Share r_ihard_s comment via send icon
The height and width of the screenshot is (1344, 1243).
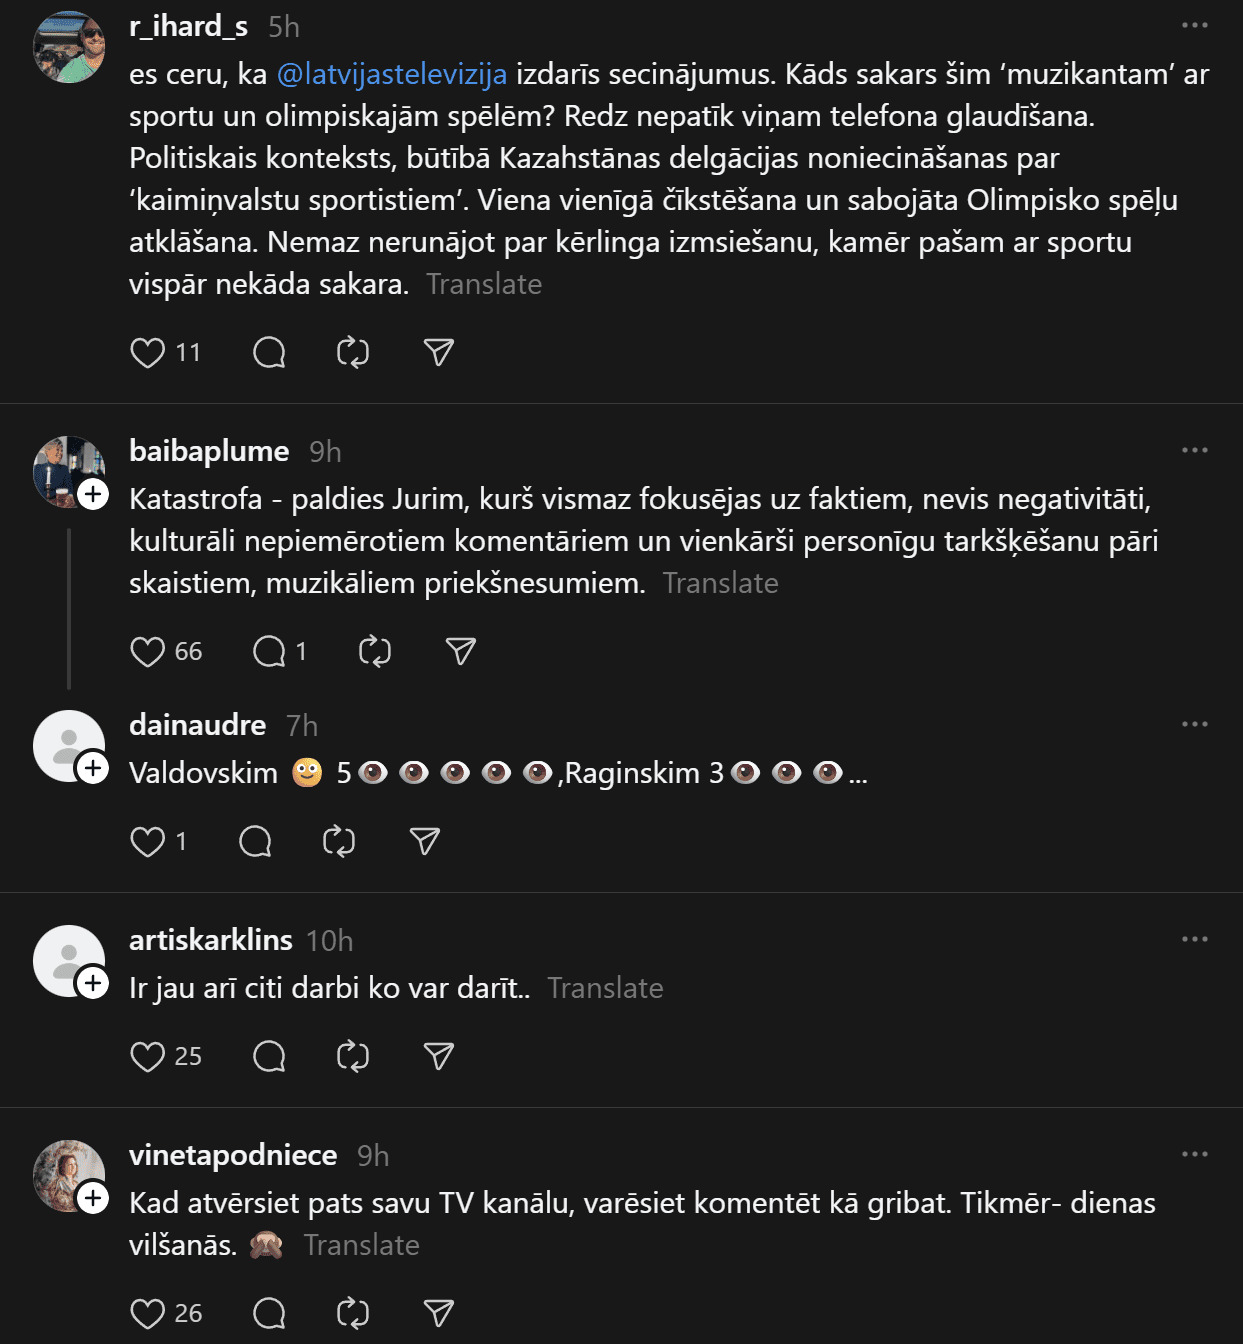(439, 353)
